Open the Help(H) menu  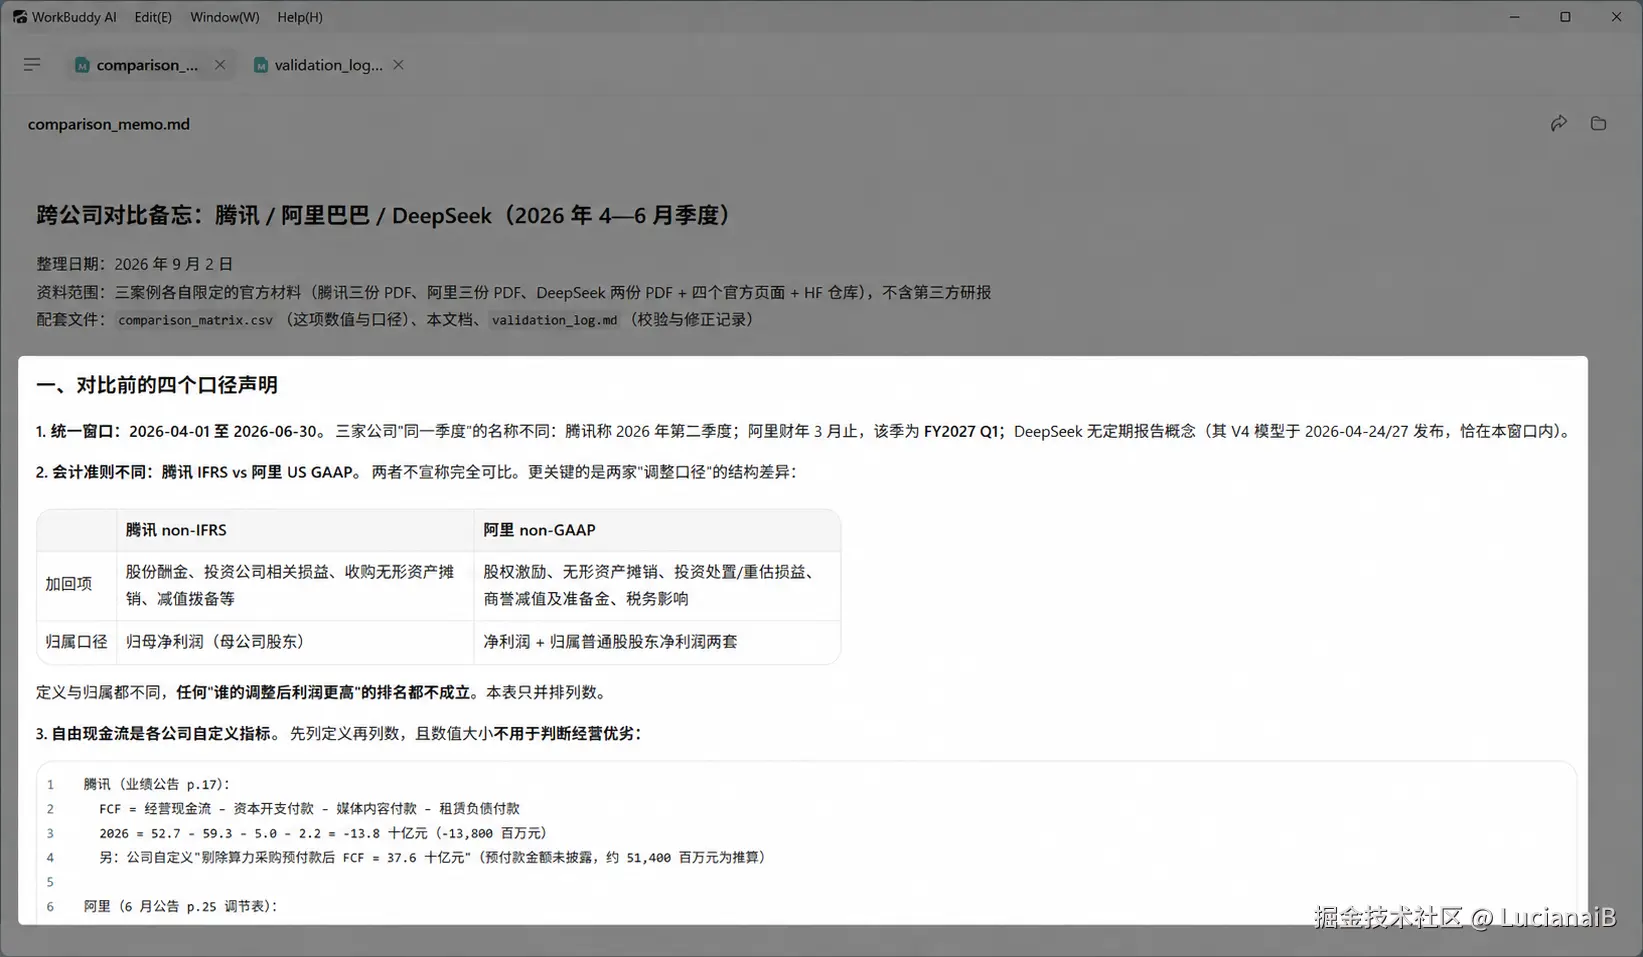pos(300,17)
